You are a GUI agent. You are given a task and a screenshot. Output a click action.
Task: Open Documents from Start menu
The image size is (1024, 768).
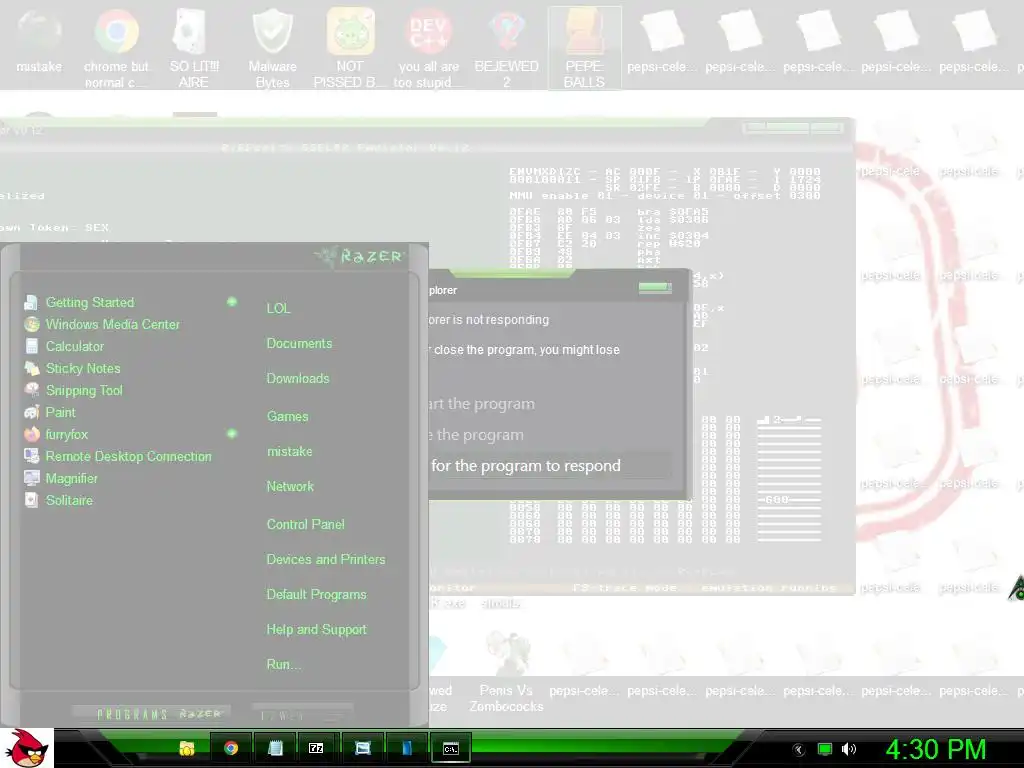(x=299, y=344)
